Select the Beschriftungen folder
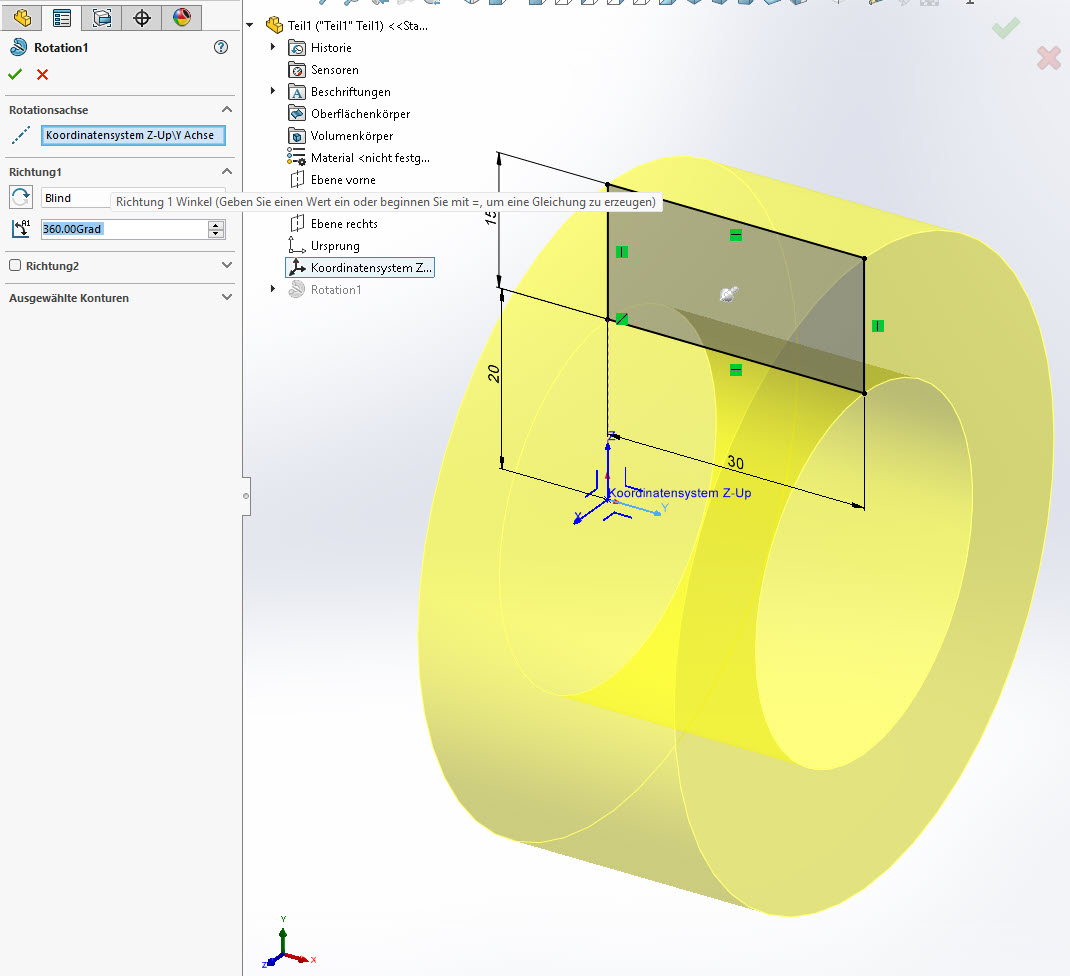Screen dimensions: 1070x976 (x=339, y=91)
